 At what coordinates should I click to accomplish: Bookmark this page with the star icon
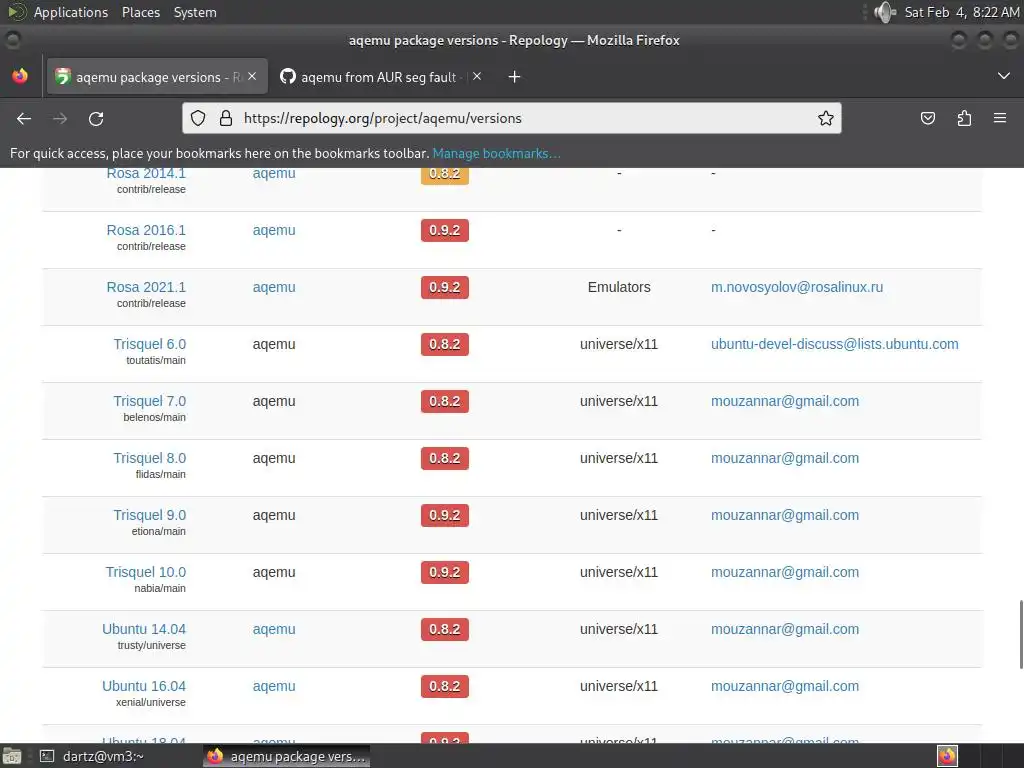[x=825, y=118]
